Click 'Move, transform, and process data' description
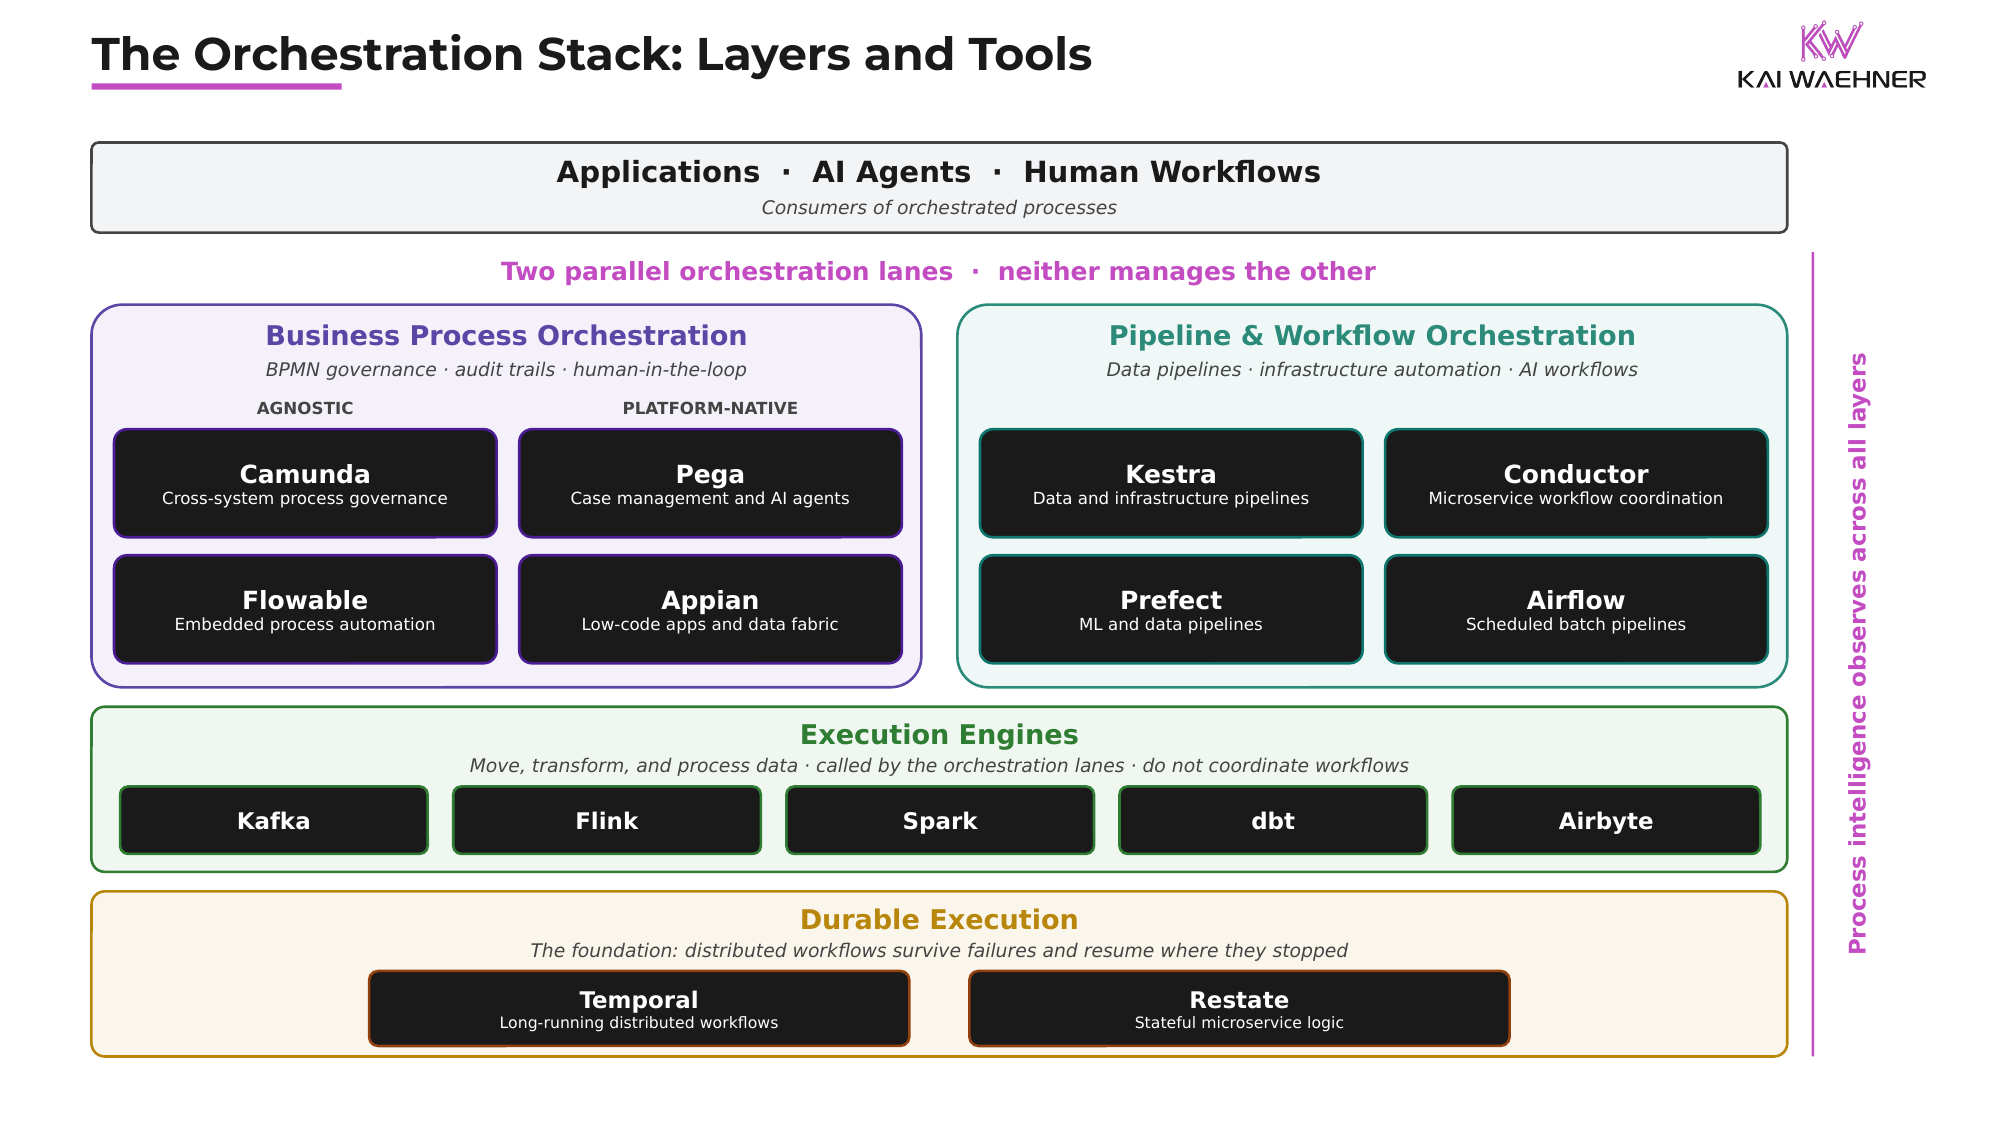2001x1126 pixels. [x=633, y=766]
